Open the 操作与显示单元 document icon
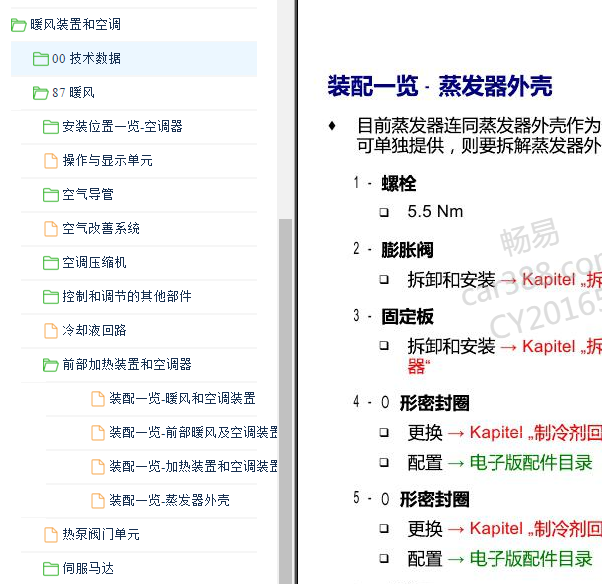The width and height of the screenshot is (602, 584). coord(51,161)
